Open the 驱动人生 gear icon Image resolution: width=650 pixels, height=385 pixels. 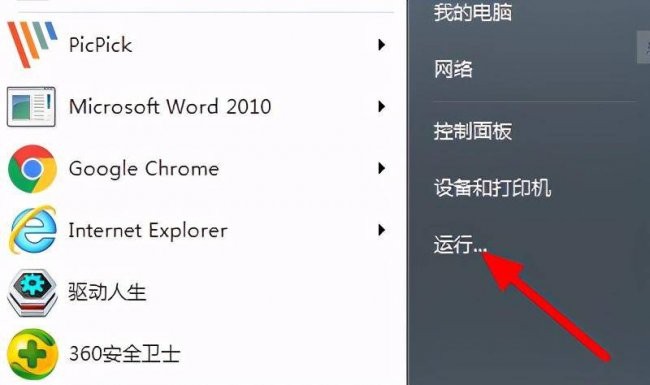coord(32,293)
